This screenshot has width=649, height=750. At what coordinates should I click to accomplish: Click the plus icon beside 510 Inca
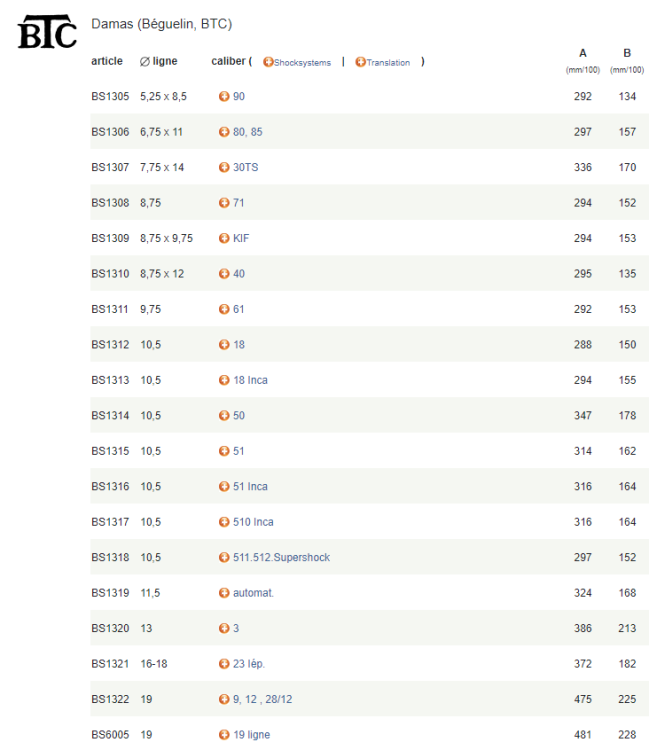(x=224, y=521)
